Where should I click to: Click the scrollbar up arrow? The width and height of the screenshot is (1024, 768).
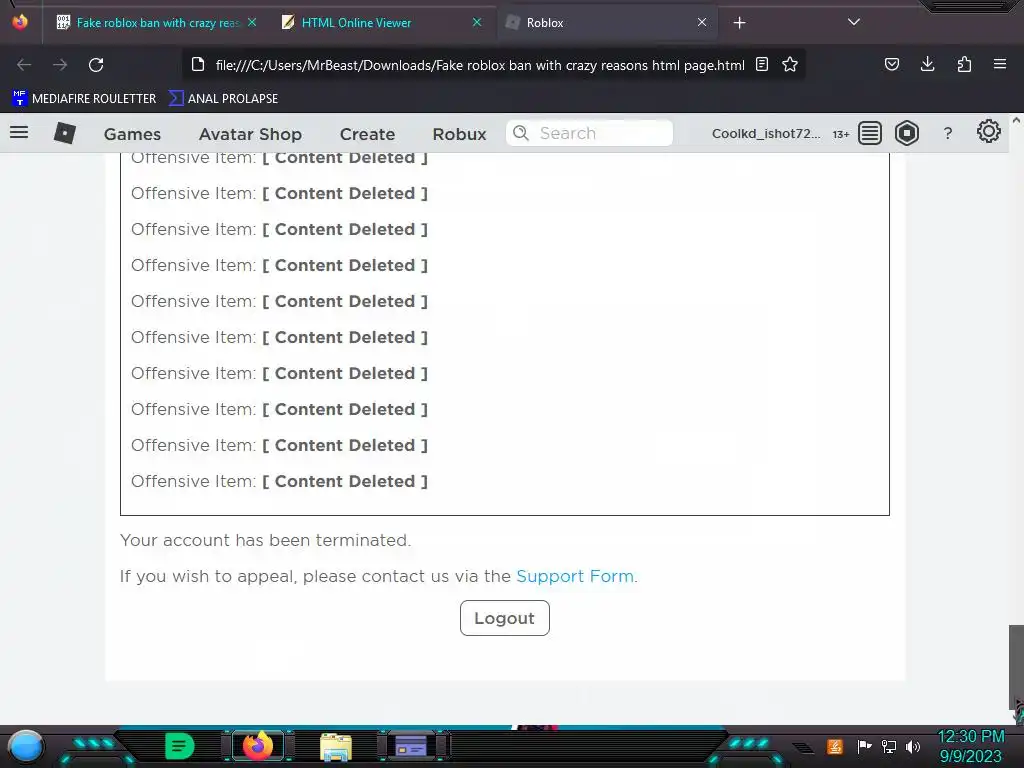tap(1016, 121)
